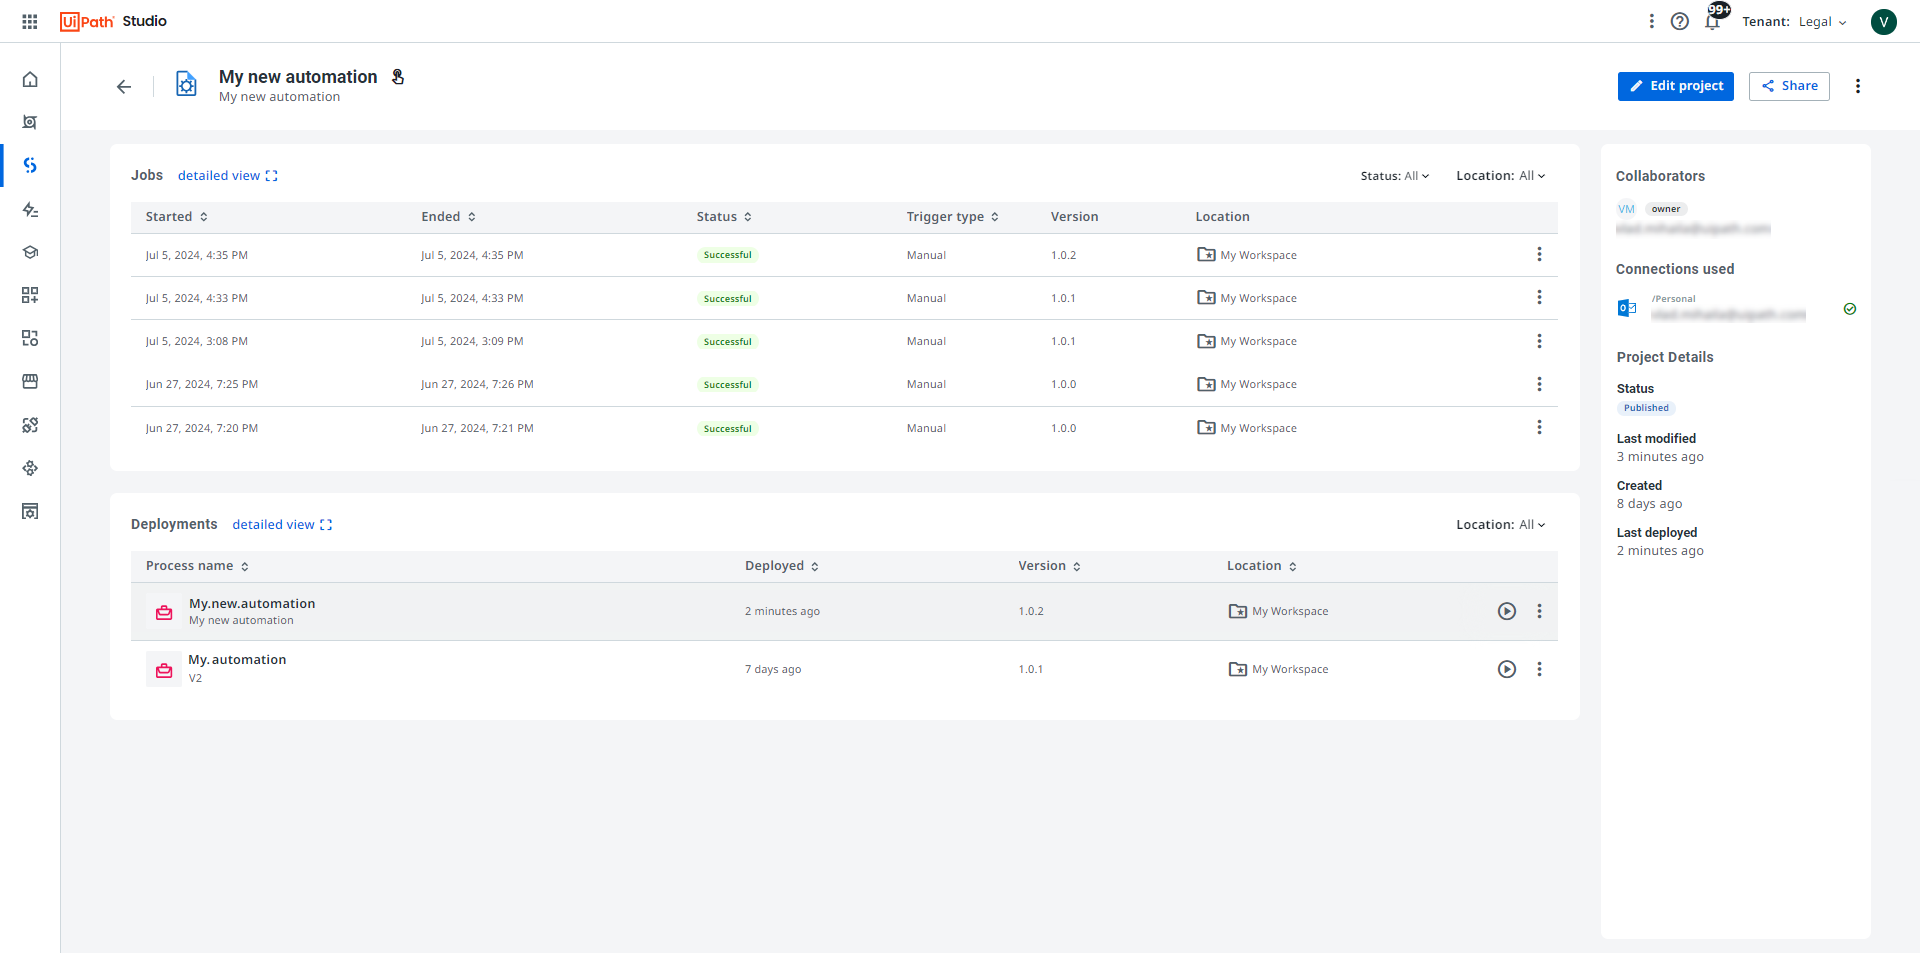Screen dimensions: 1920x953
Task: Open the app launcher grid icon
Action: [30, 21]
